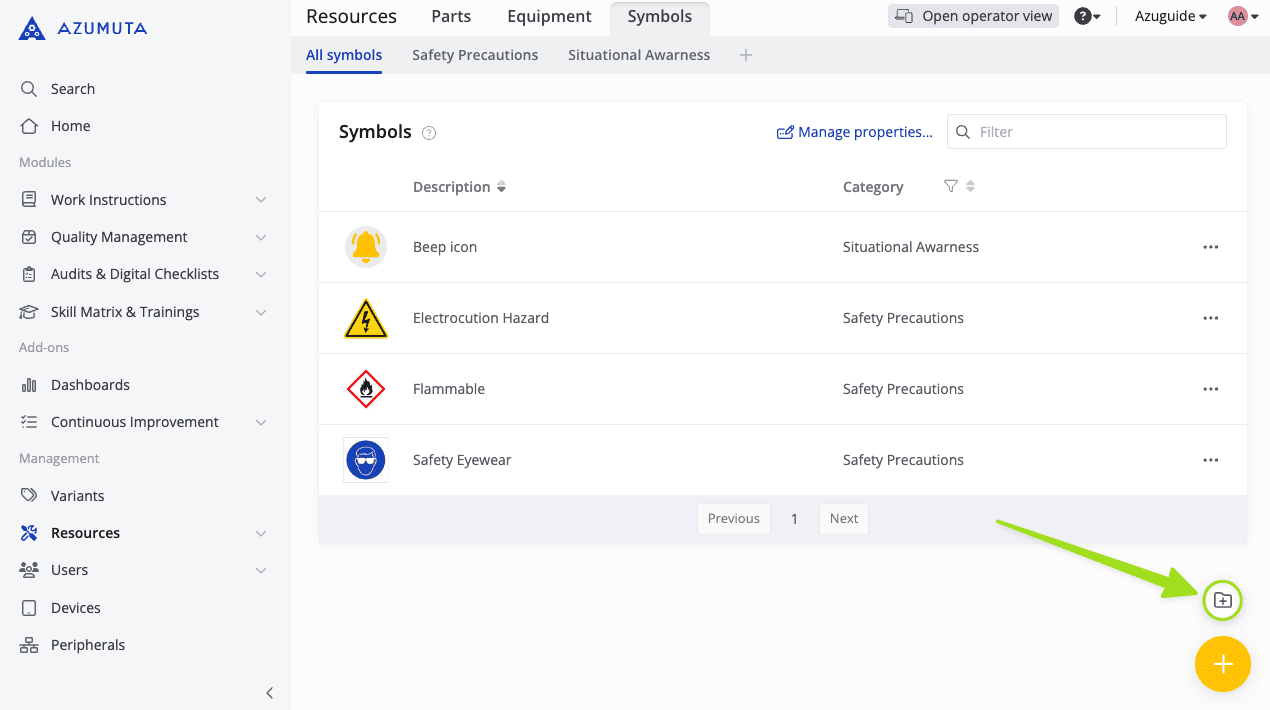Switch to the Equipment tab
1270x710 pixels.
pos(549,16)
